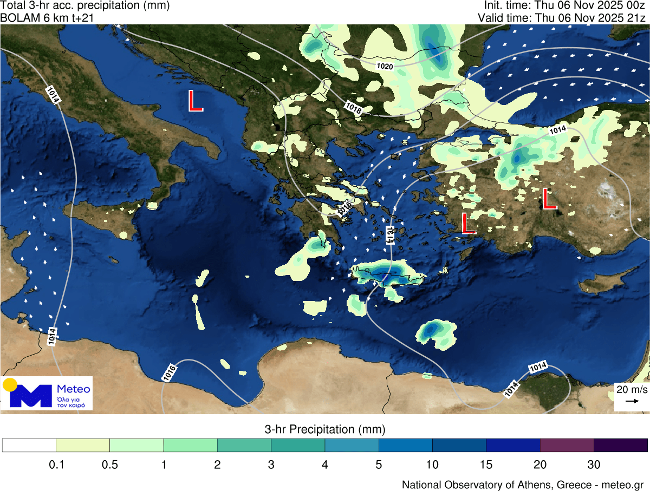Click the 20 m/s wind scale arrow
The image size is (650, 491).
pos(630,400)
